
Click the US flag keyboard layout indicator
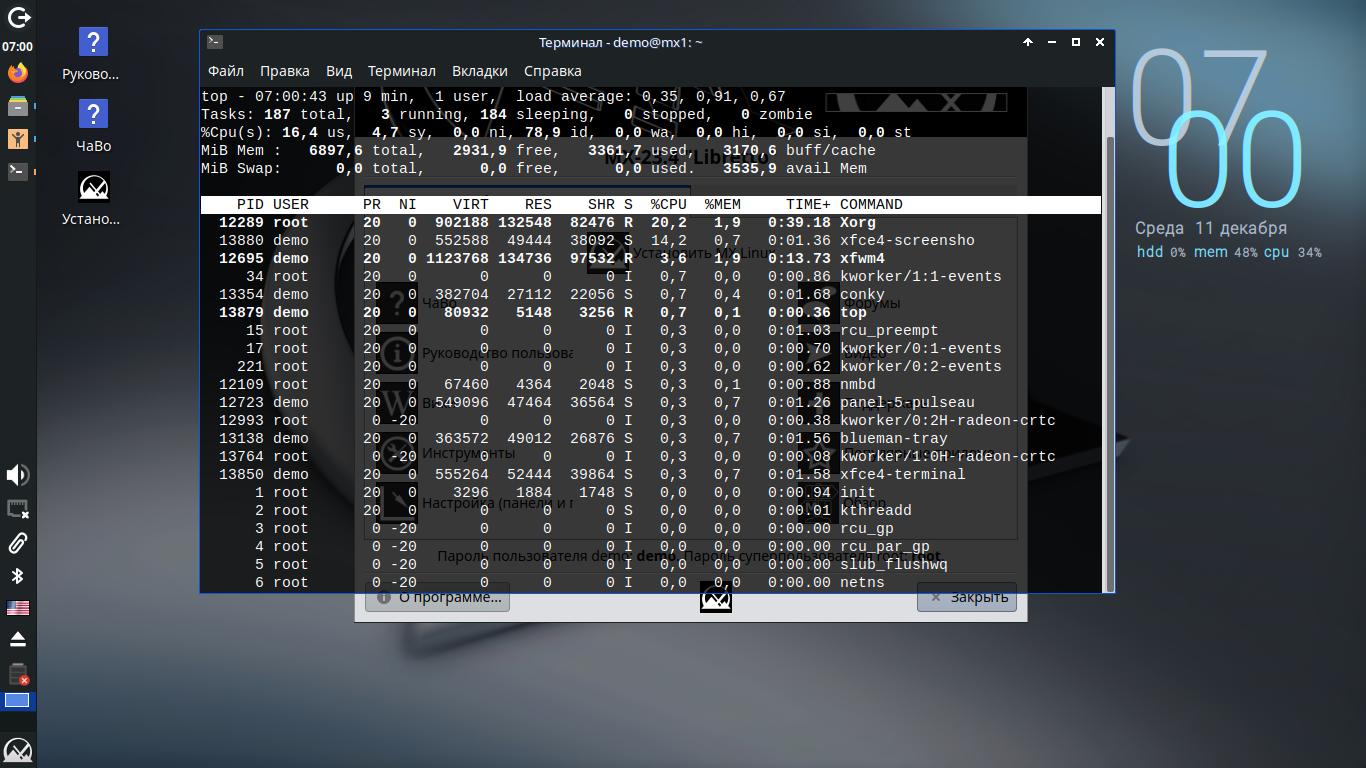(17, 607)
